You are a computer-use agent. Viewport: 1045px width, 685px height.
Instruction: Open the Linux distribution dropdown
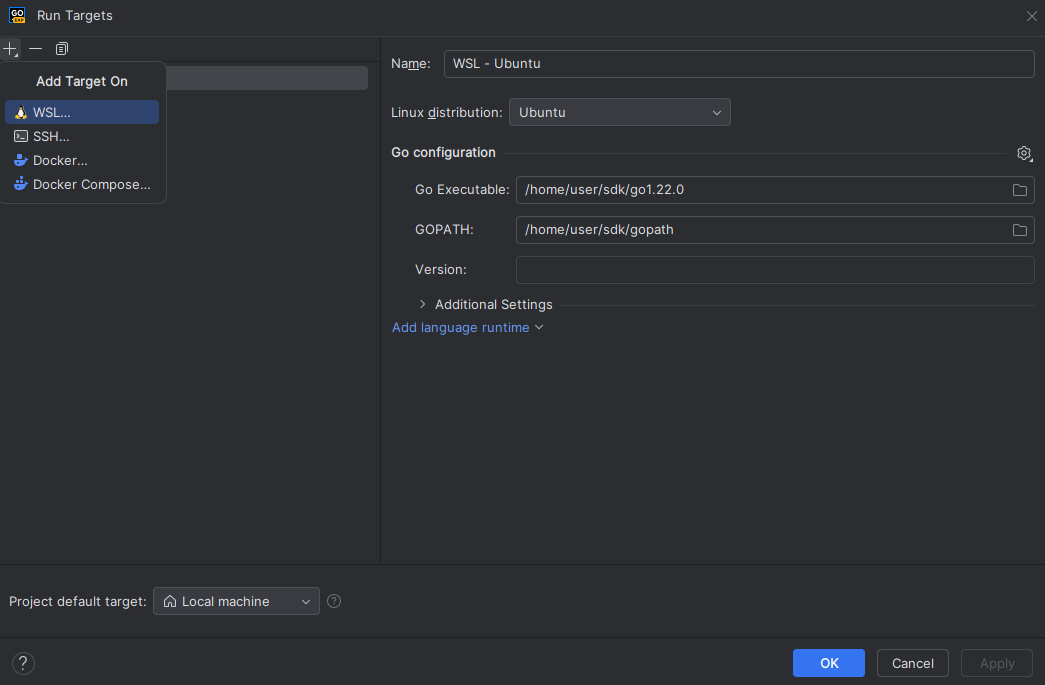click(x=619, y=112)
